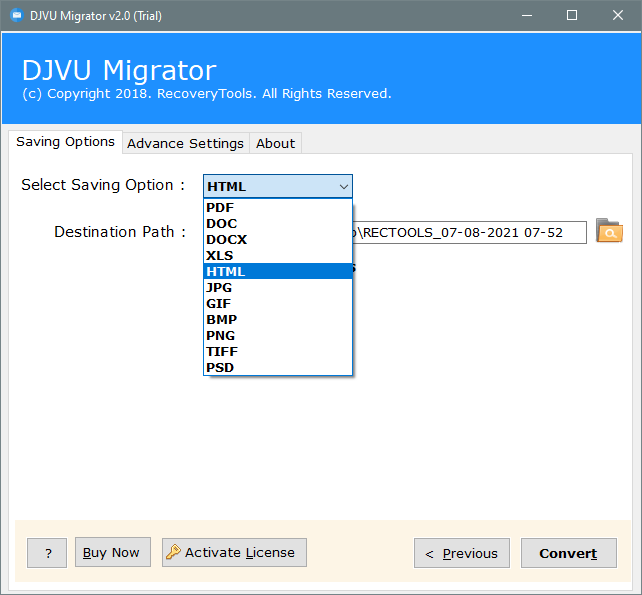Choose PDF from the saving options list

click(278, 208)
